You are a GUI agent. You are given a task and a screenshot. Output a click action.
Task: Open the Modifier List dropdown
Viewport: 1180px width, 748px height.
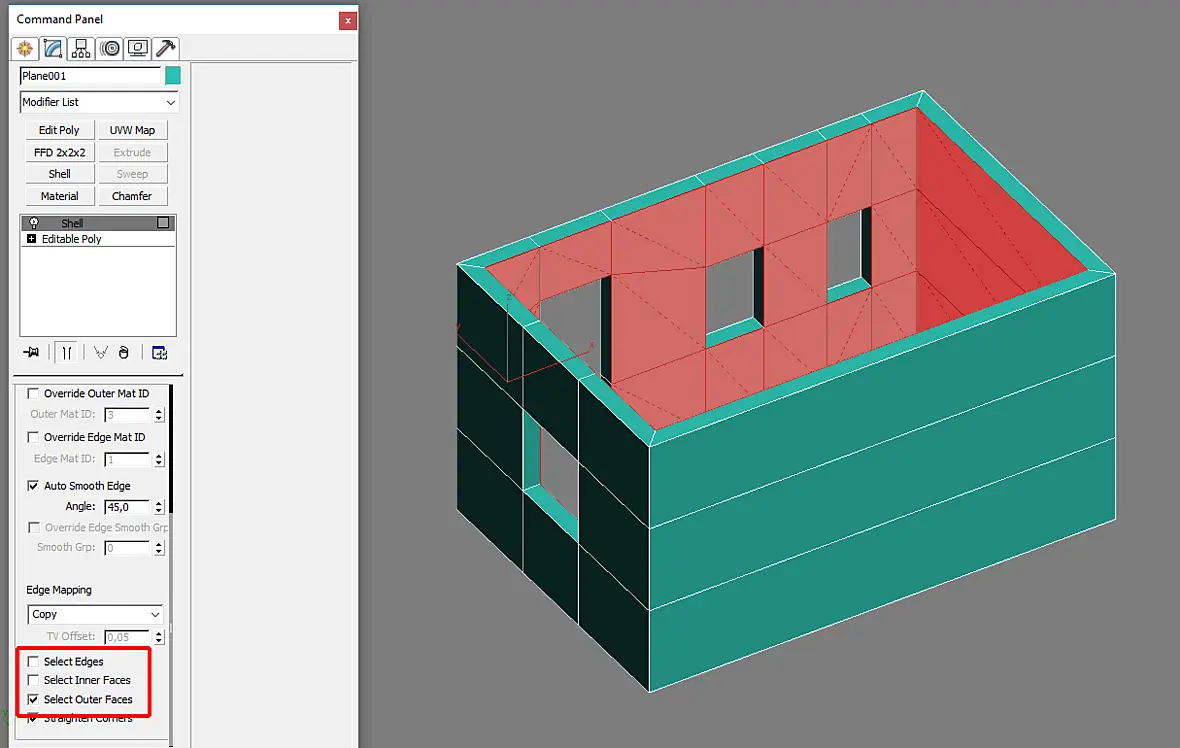pyautogui.click(x=99, y=102)
